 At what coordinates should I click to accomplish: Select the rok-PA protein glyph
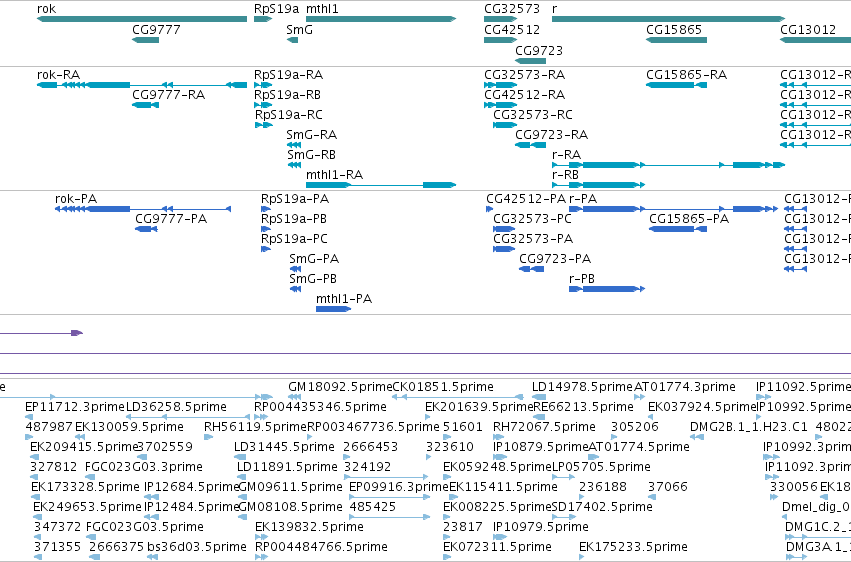click(x=143, y=209)
